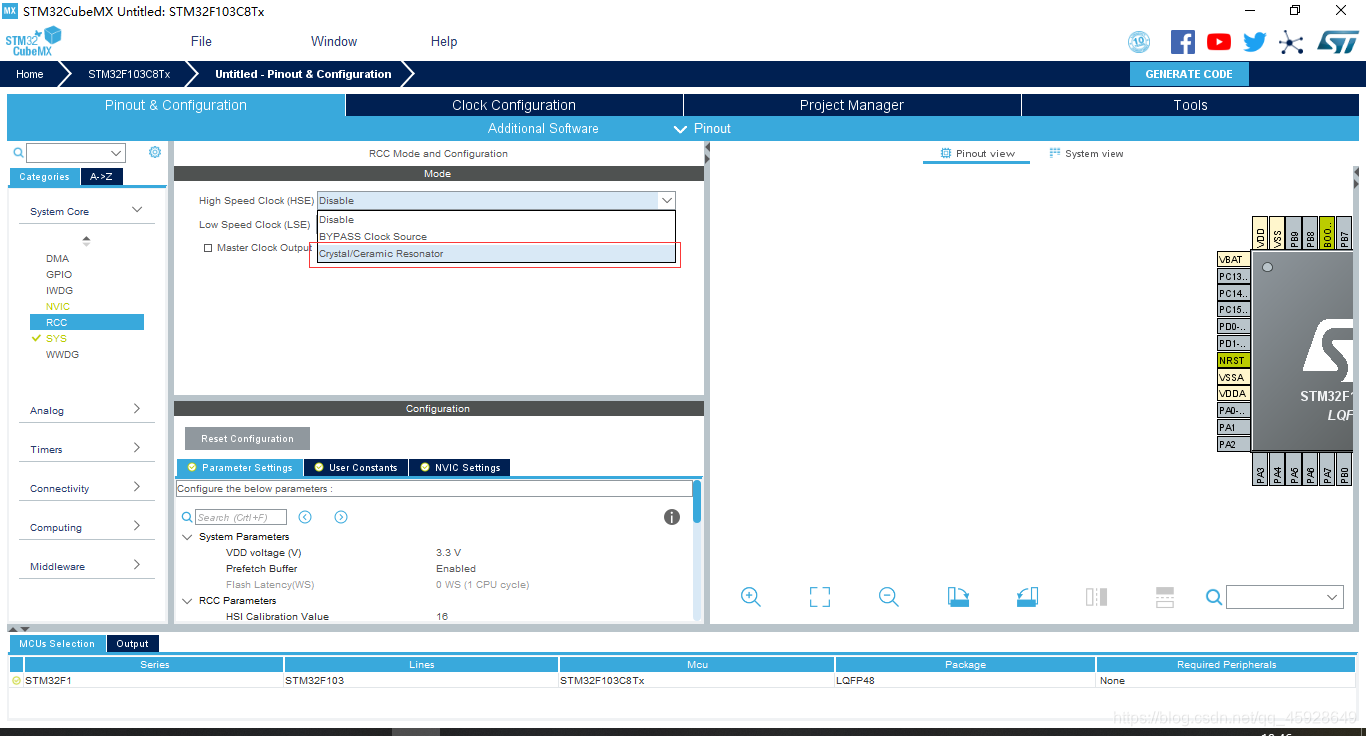
Task: Select GPIO in System Core list
Action: [x=59, y=274]
